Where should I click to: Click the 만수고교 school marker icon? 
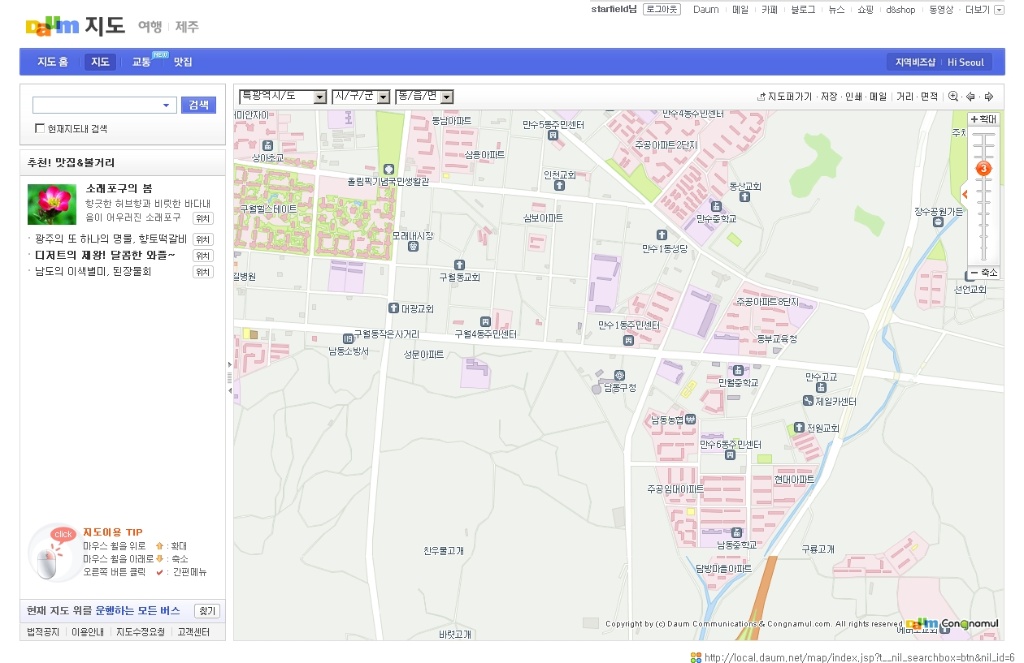[821, 388]
